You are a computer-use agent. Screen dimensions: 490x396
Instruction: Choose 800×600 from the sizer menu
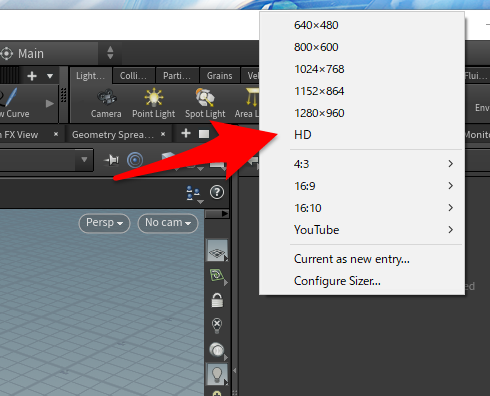click(362, 47)
